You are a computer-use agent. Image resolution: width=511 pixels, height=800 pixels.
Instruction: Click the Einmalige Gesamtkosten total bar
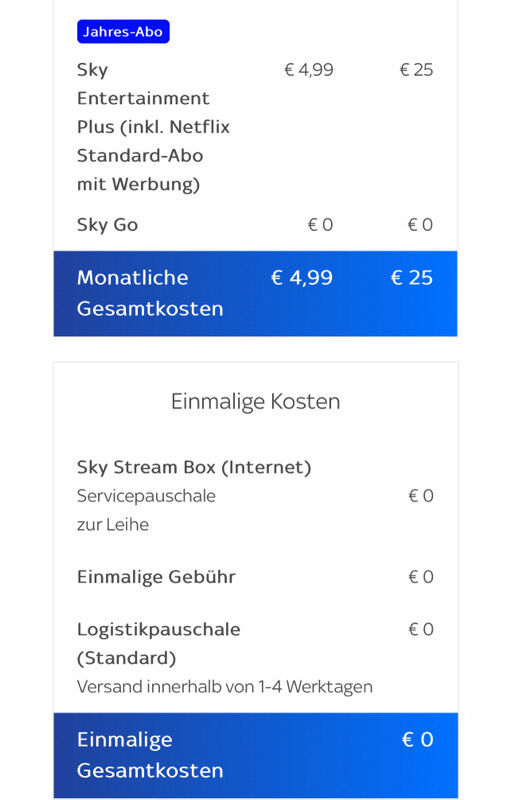256,755
